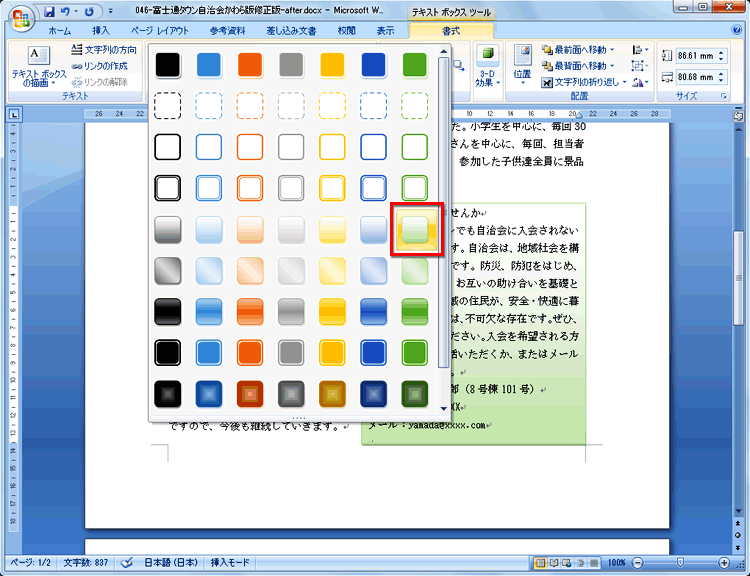The width and height of the screenshot is (750, 576).
Task: Choose the black glossy banded style
Action: (x=167, y=311)
